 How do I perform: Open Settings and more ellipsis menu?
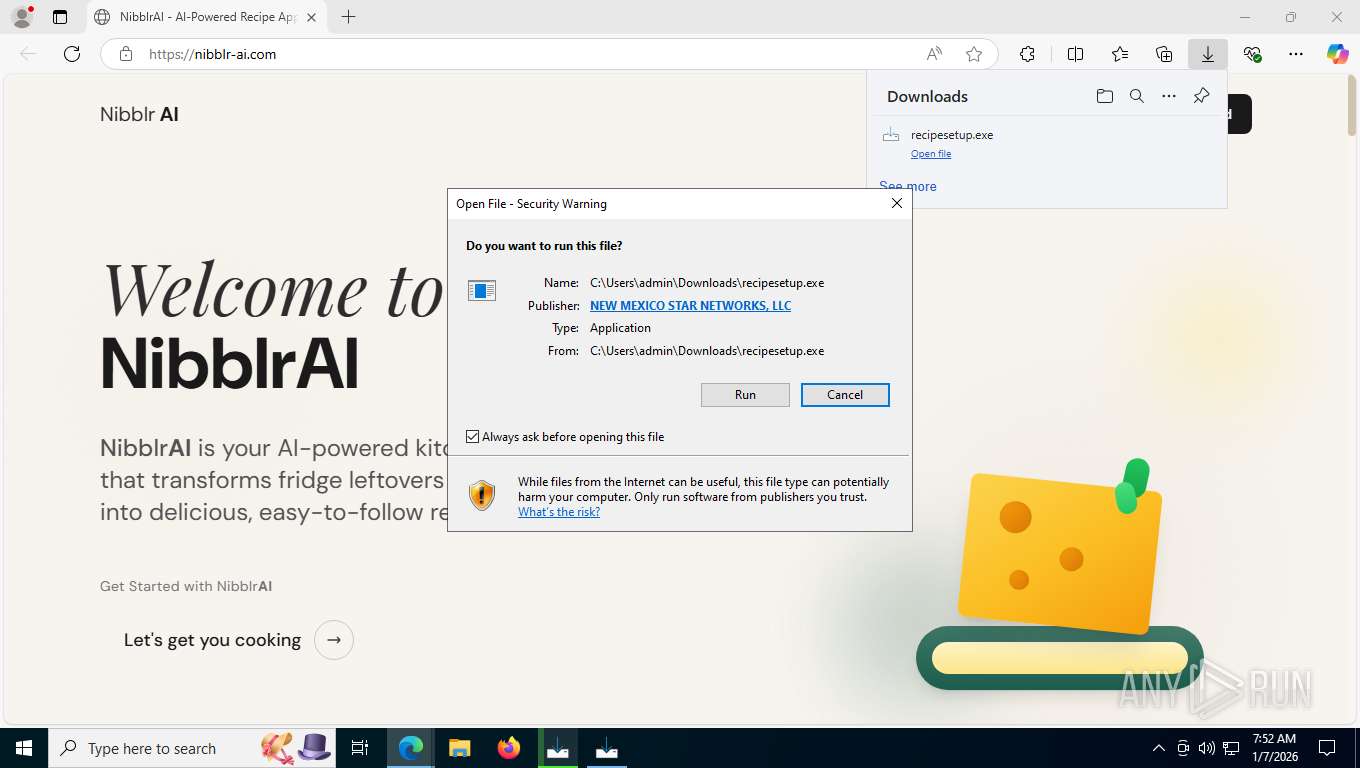coord(1296,54)
